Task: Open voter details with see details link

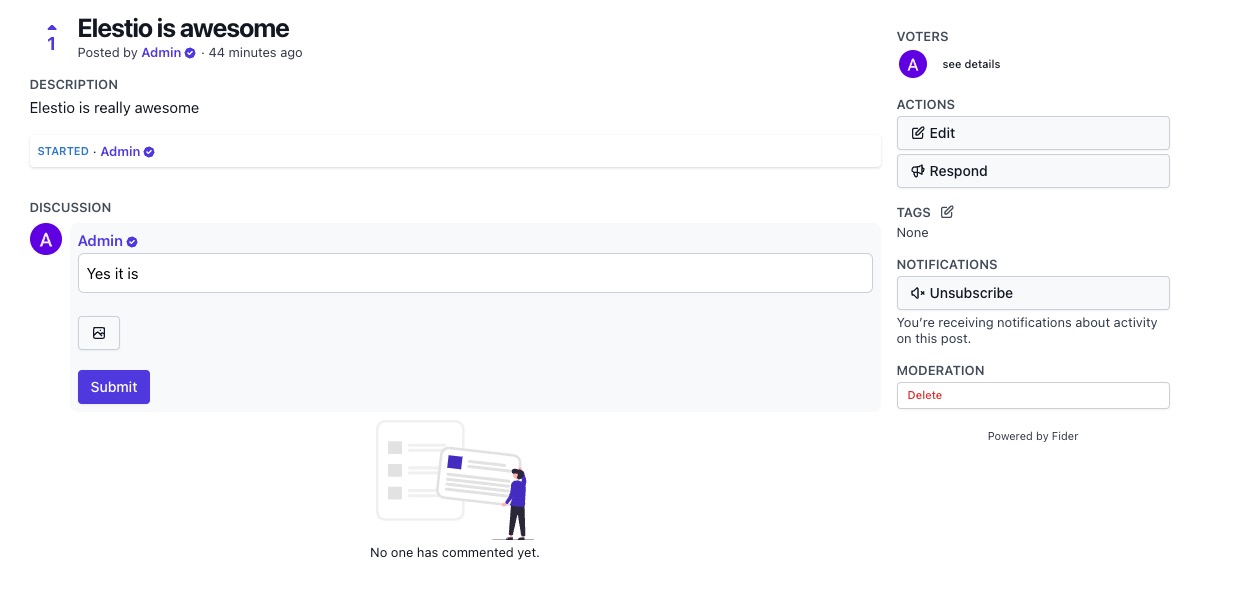Action: point(970,64)
